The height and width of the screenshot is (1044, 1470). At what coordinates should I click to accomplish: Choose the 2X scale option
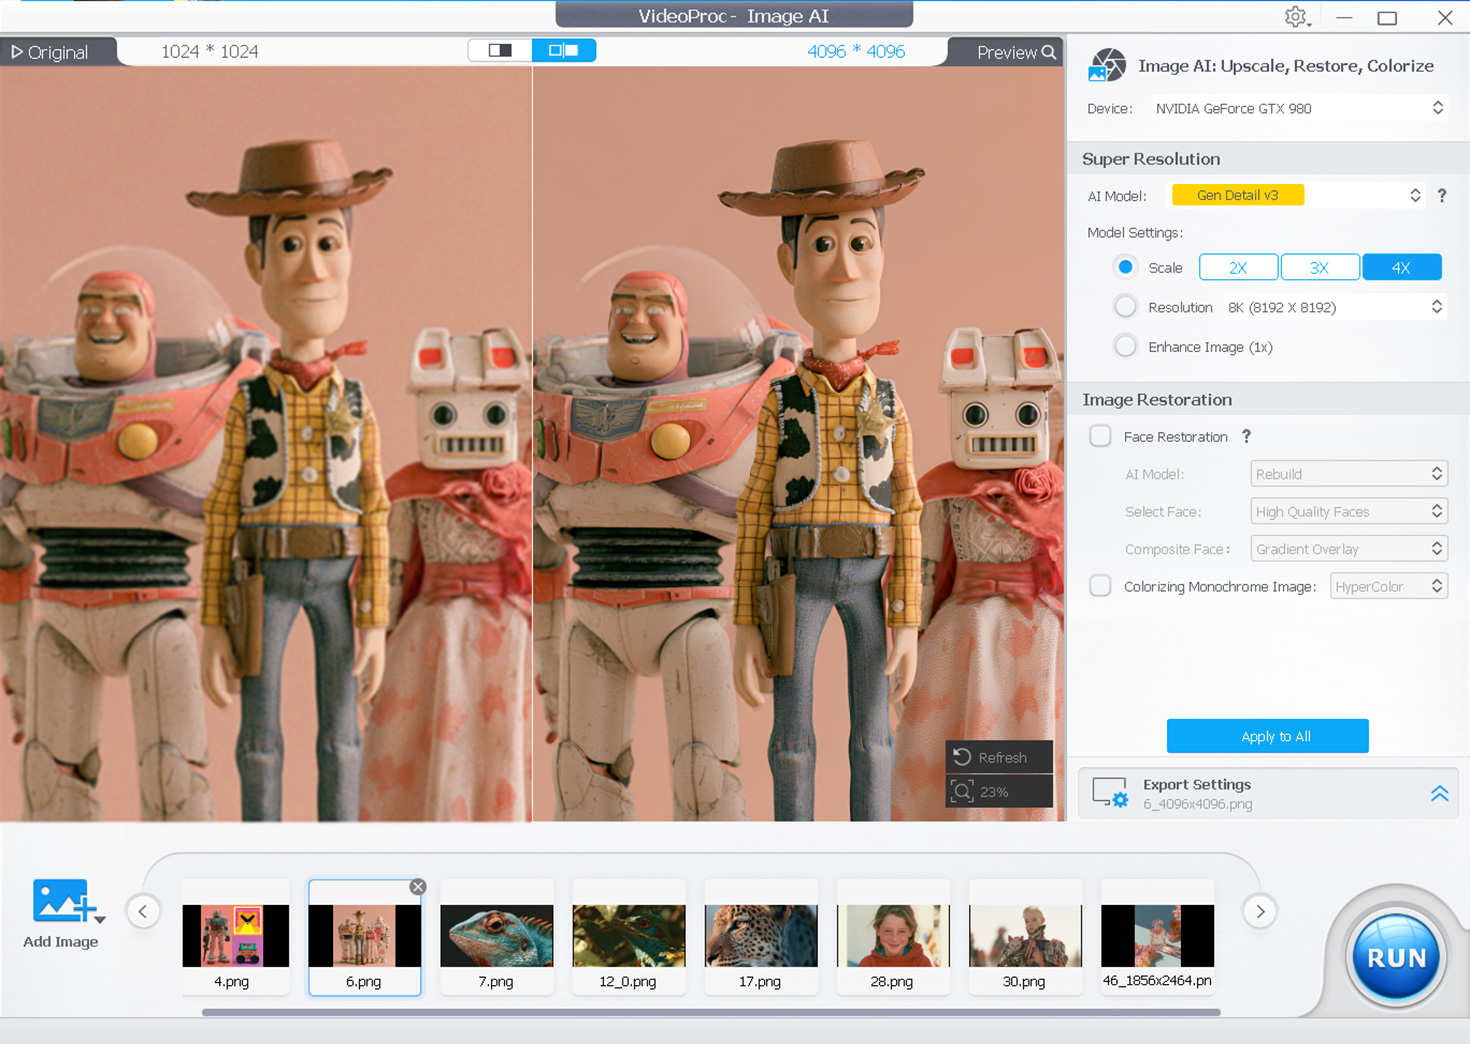click(1238, 267)
